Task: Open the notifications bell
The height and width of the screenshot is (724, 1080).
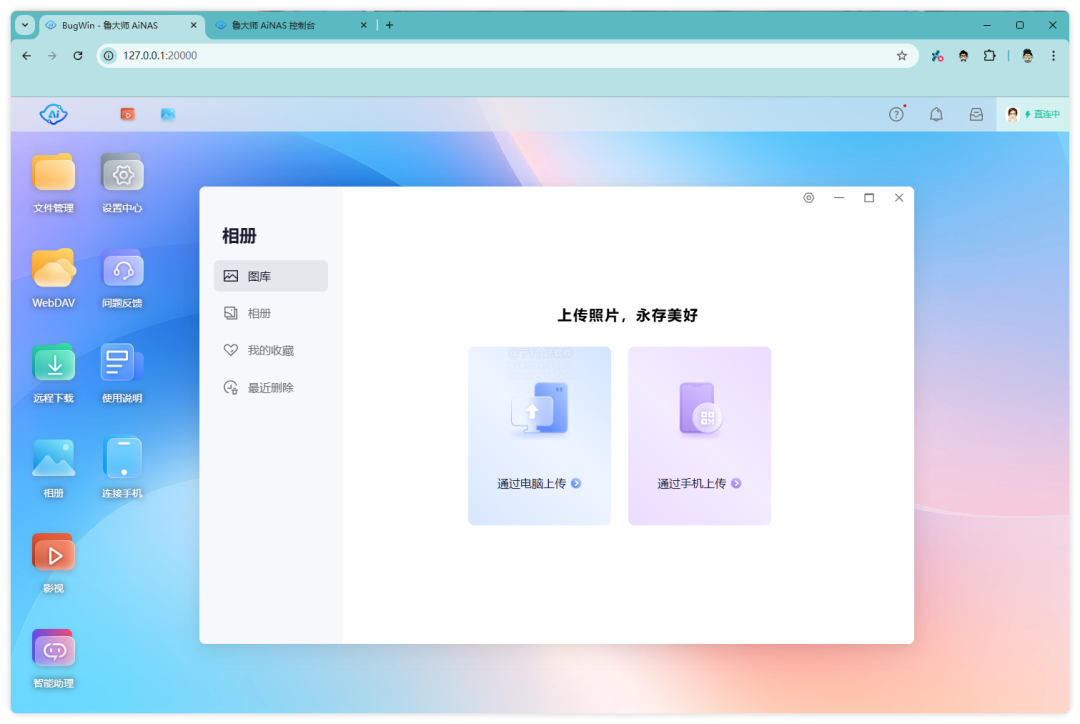Action: pos(936,114)
